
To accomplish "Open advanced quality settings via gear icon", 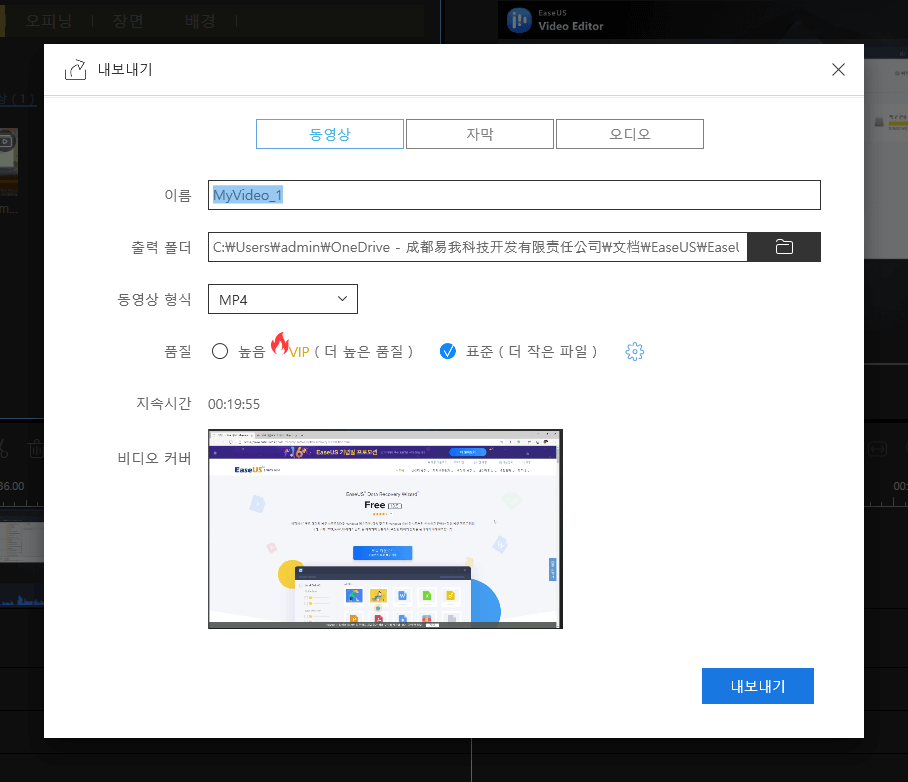I will (634, 351).
